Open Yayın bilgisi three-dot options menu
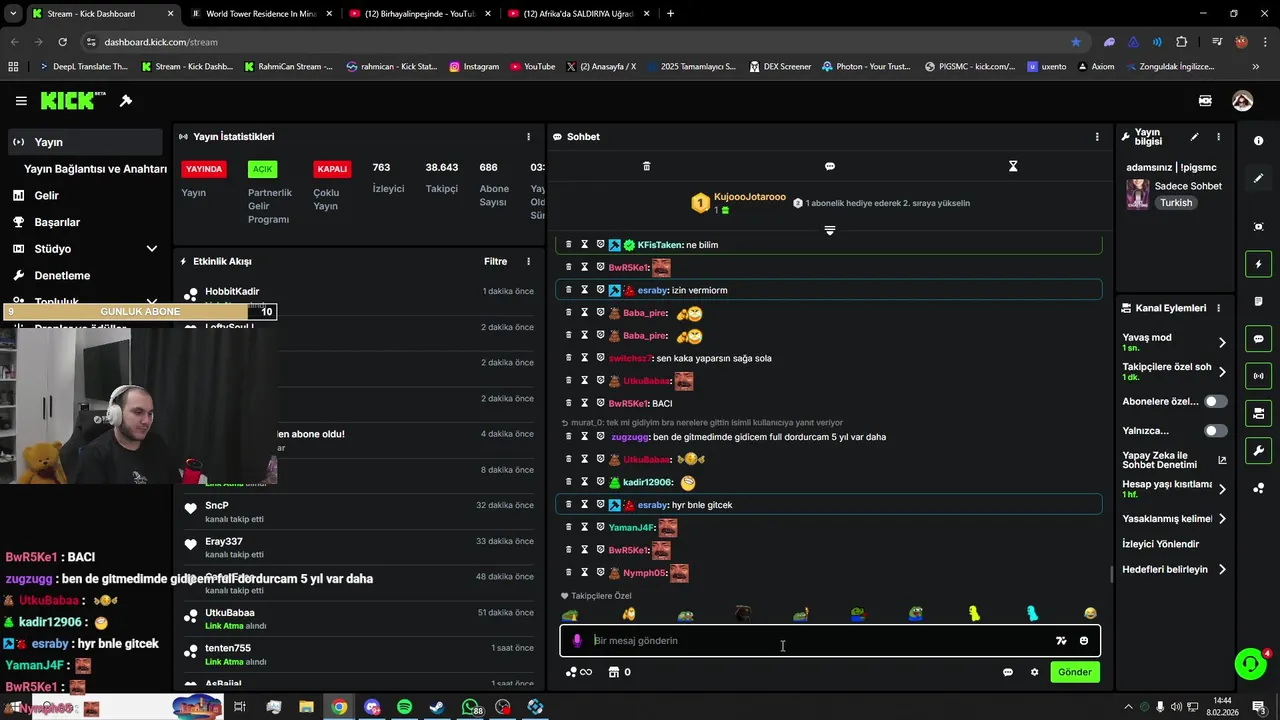This screenshot has width=1280, height=720. [x=1218, y=137]
